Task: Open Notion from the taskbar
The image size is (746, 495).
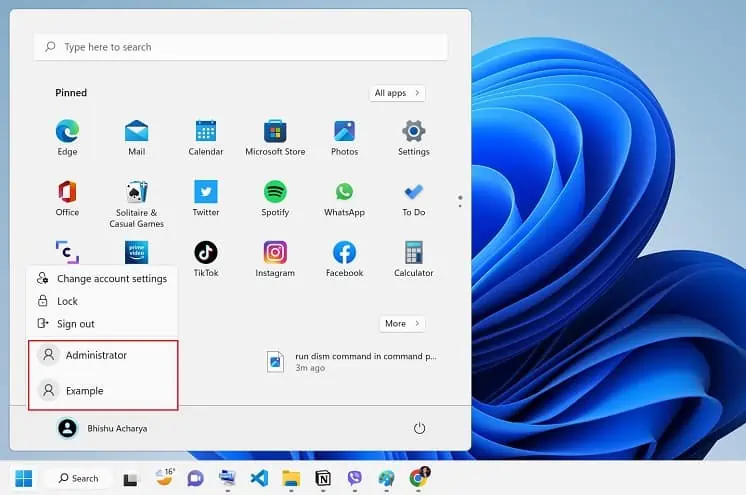Action: (x=323, y=478)
